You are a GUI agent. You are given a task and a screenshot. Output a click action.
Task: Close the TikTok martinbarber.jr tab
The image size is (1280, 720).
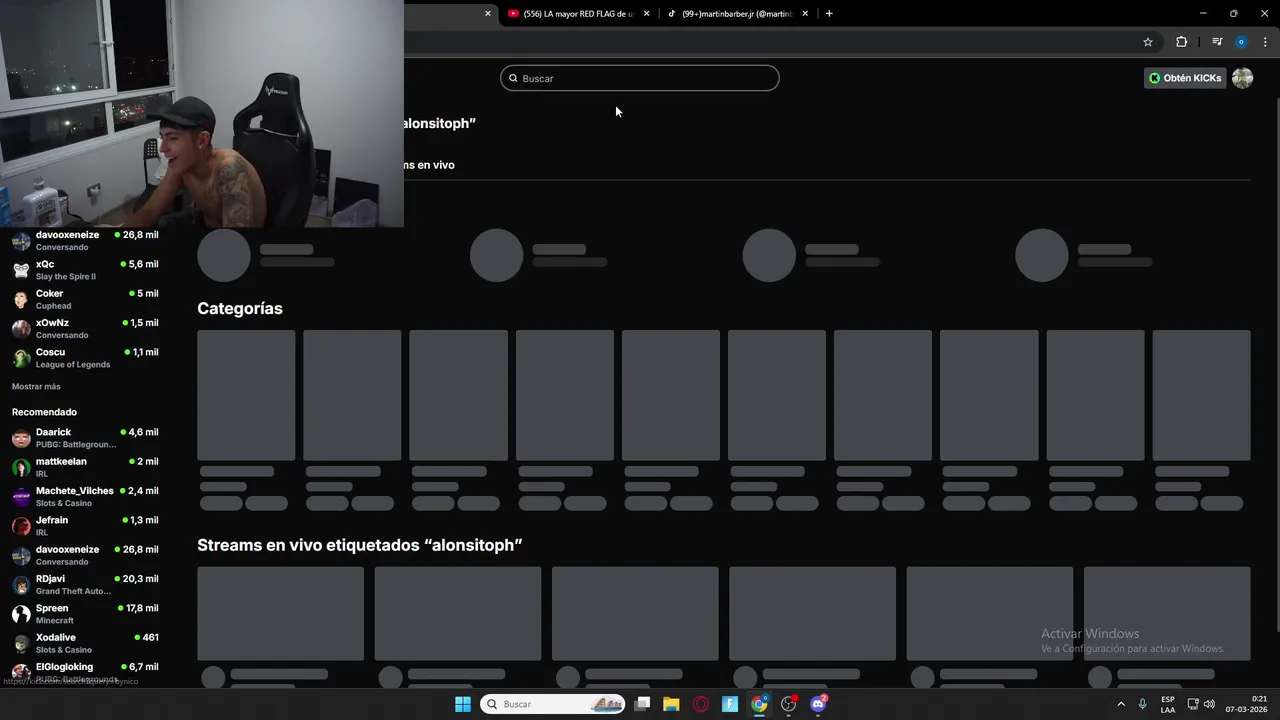pyautogui.click(x=805, y=14)
